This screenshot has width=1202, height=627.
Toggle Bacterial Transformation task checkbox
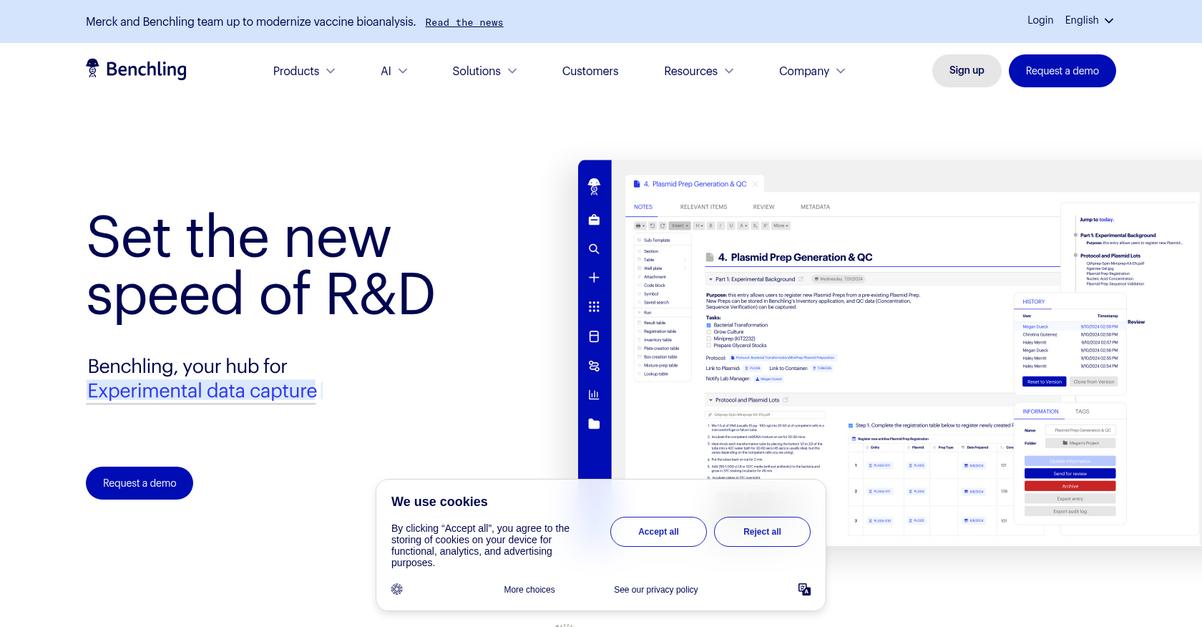coord(710,325)
